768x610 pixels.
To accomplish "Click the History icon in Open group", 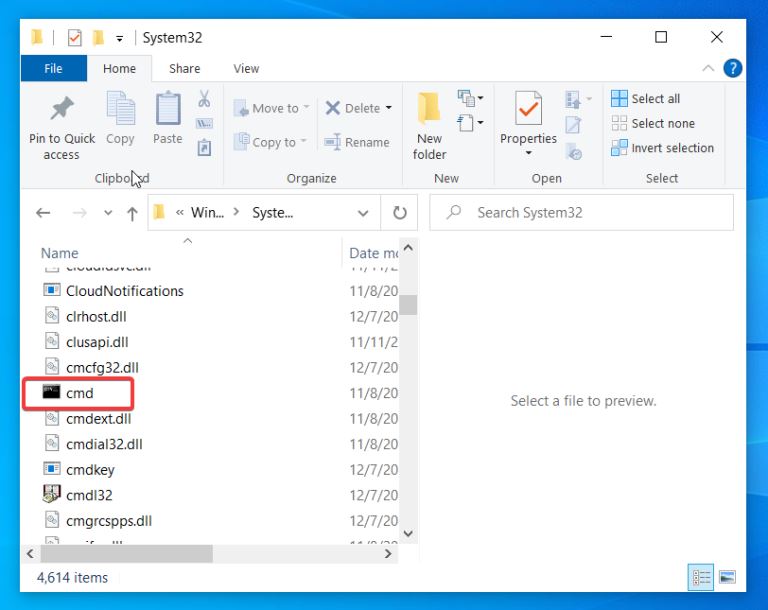I will pyautogui.click(x=573, y=151).
